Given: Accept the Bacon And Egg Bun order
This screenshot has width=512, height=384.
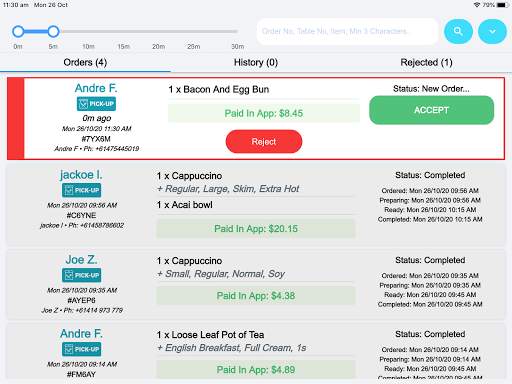Looking at the screenshot, I should point(431,110).
